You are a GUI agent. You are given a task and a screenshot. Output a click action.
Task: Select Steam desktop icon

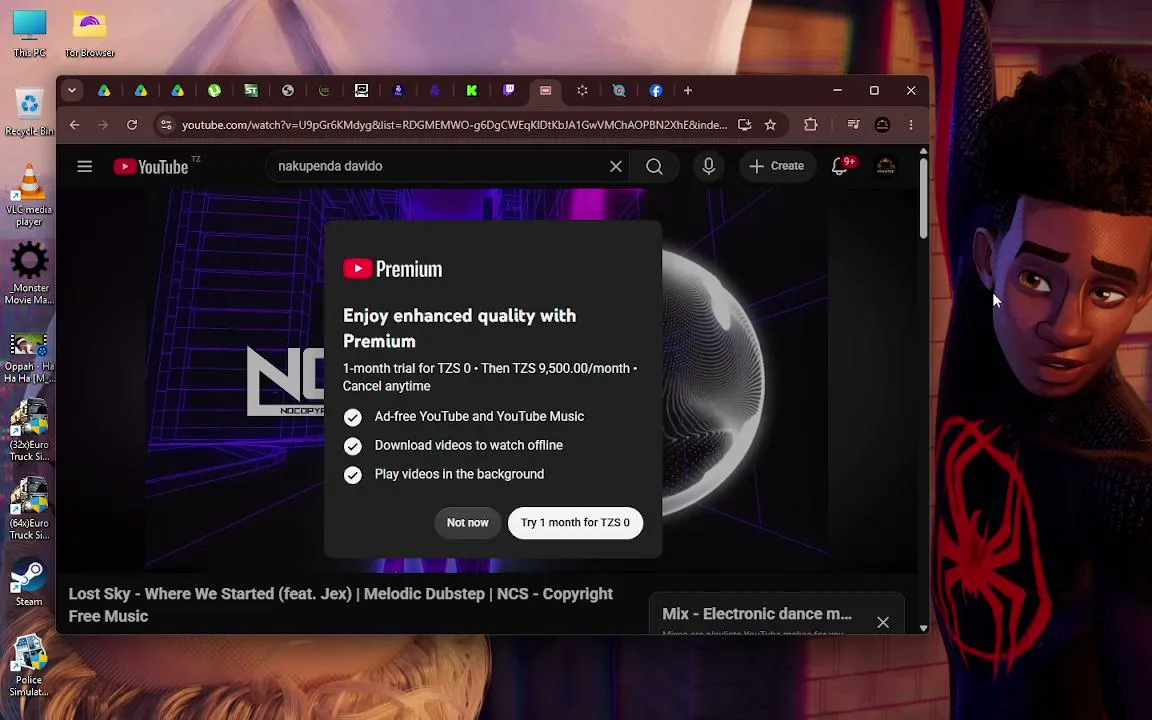29,582
